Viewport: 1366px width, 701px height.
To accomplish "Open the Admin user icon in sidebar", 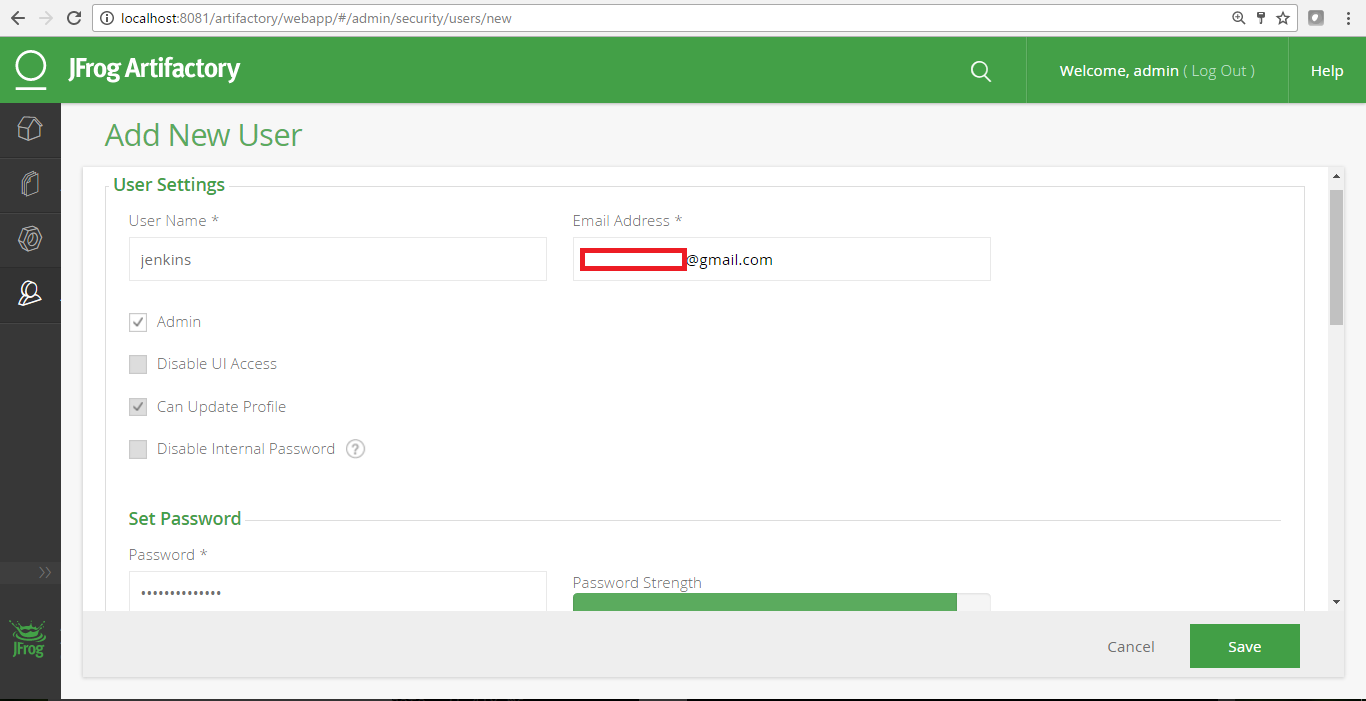I will (30, 293).
